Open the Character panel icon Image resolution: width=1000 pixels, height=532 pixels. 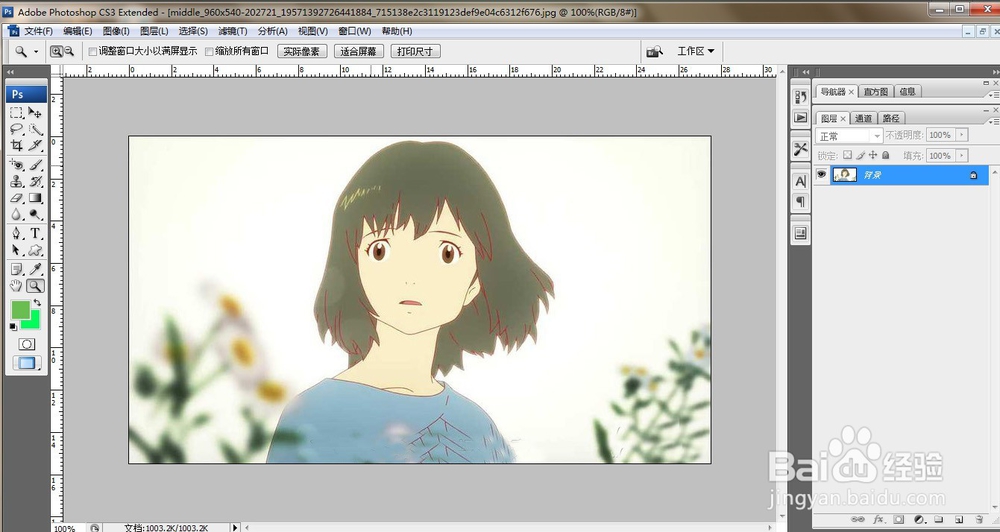pyautogui.click(x=800, y=181)
